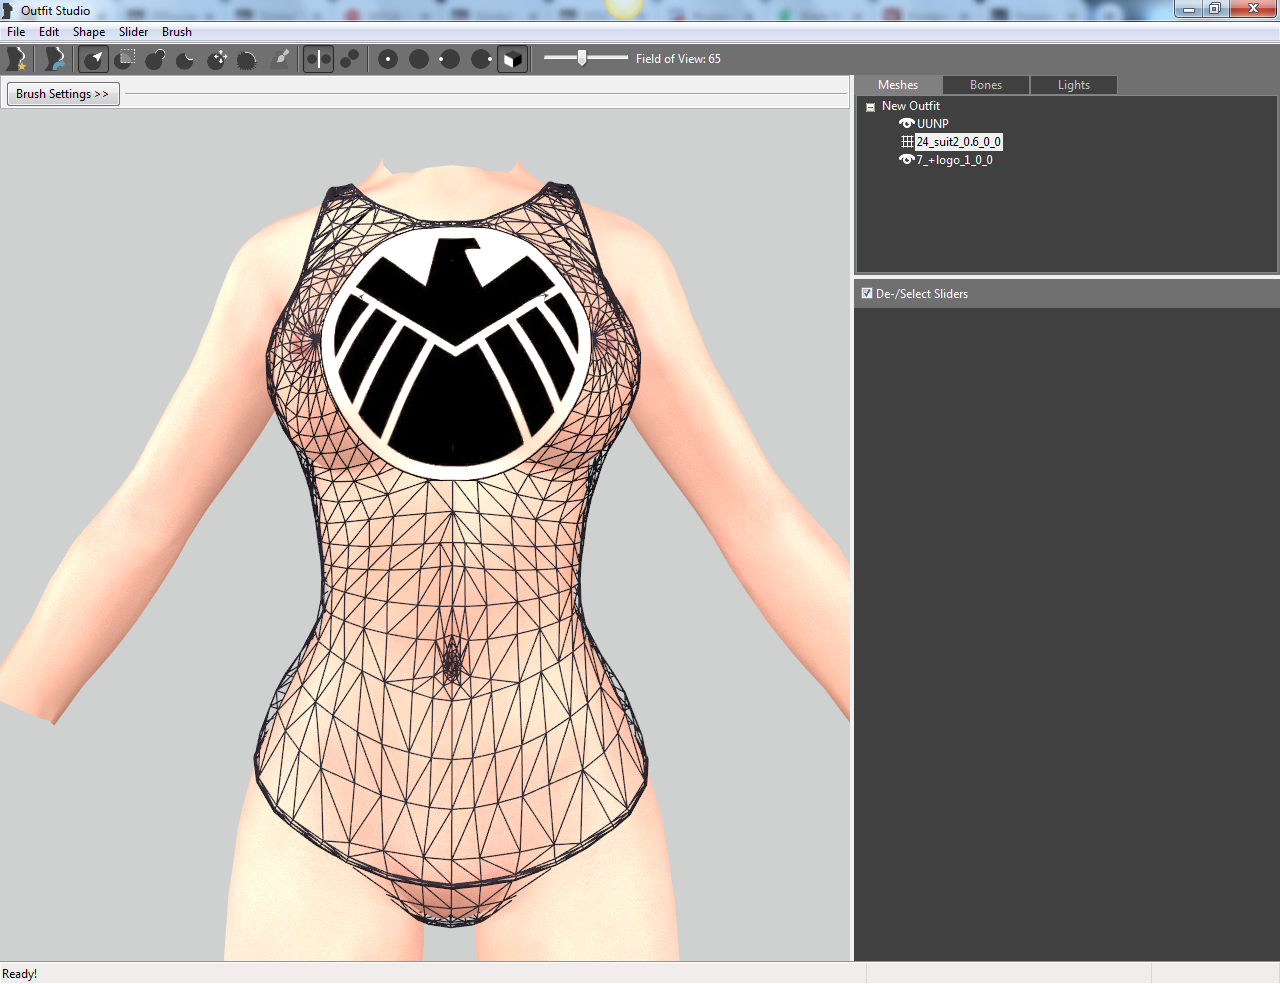Screen dimensions: 1280x984
Task: Uncheck De-/Select Sliders checkbox
Action: coord(867,293)
